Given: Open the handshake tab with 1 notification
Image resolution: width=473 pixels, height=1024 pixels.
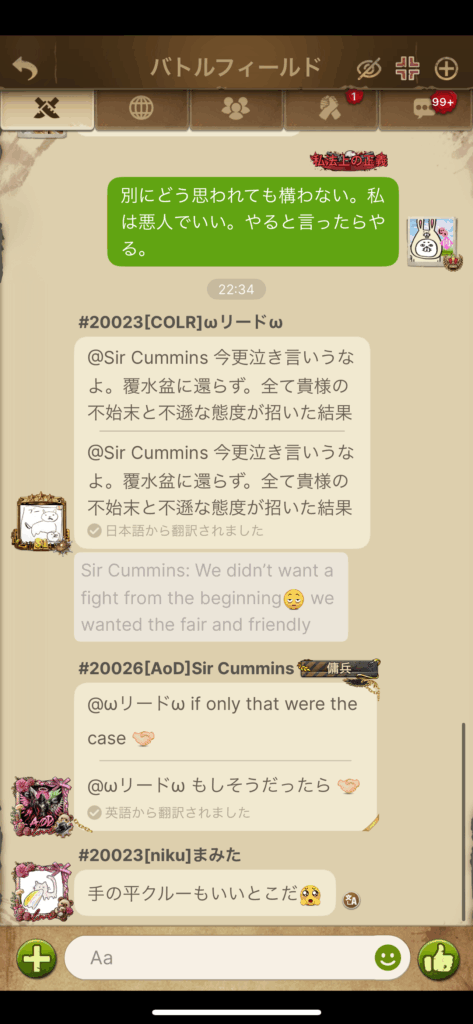Looking at the screenshot, I should (x=330, y=108).
